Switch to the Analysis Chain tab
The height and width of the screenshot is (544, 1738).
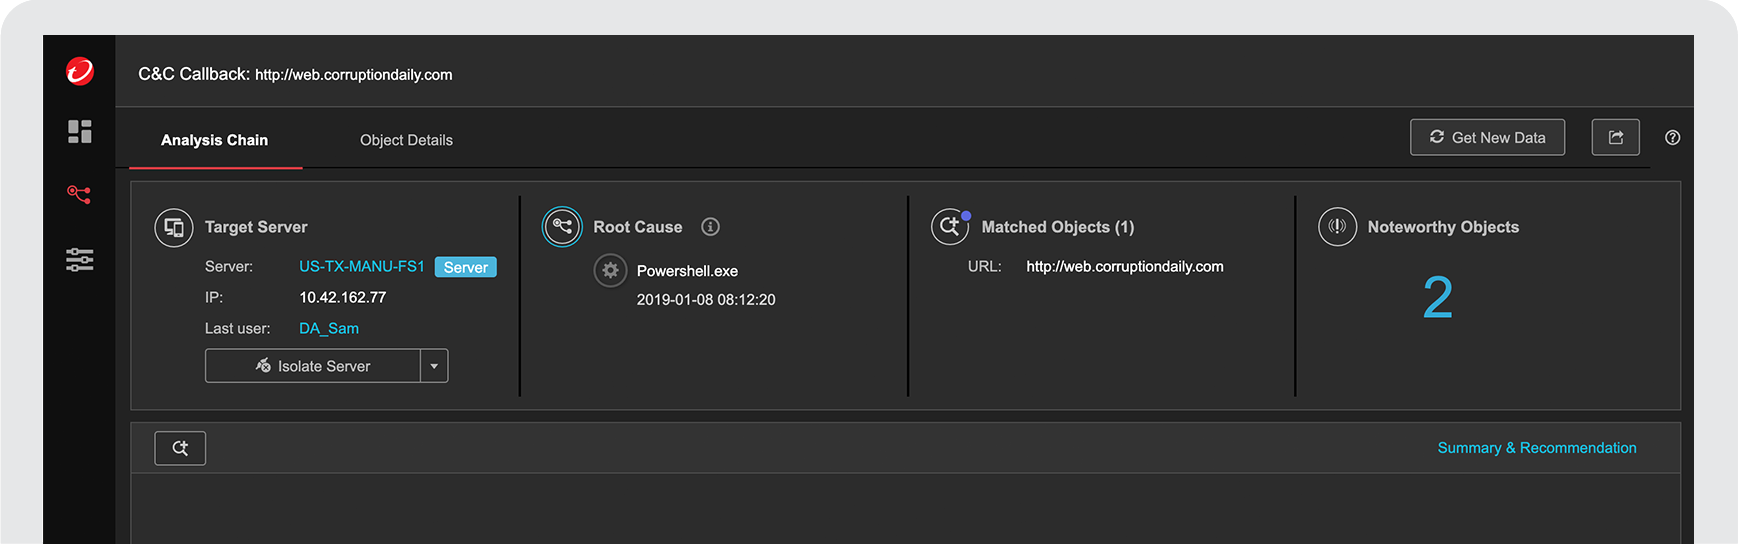(x=214, y=140)
